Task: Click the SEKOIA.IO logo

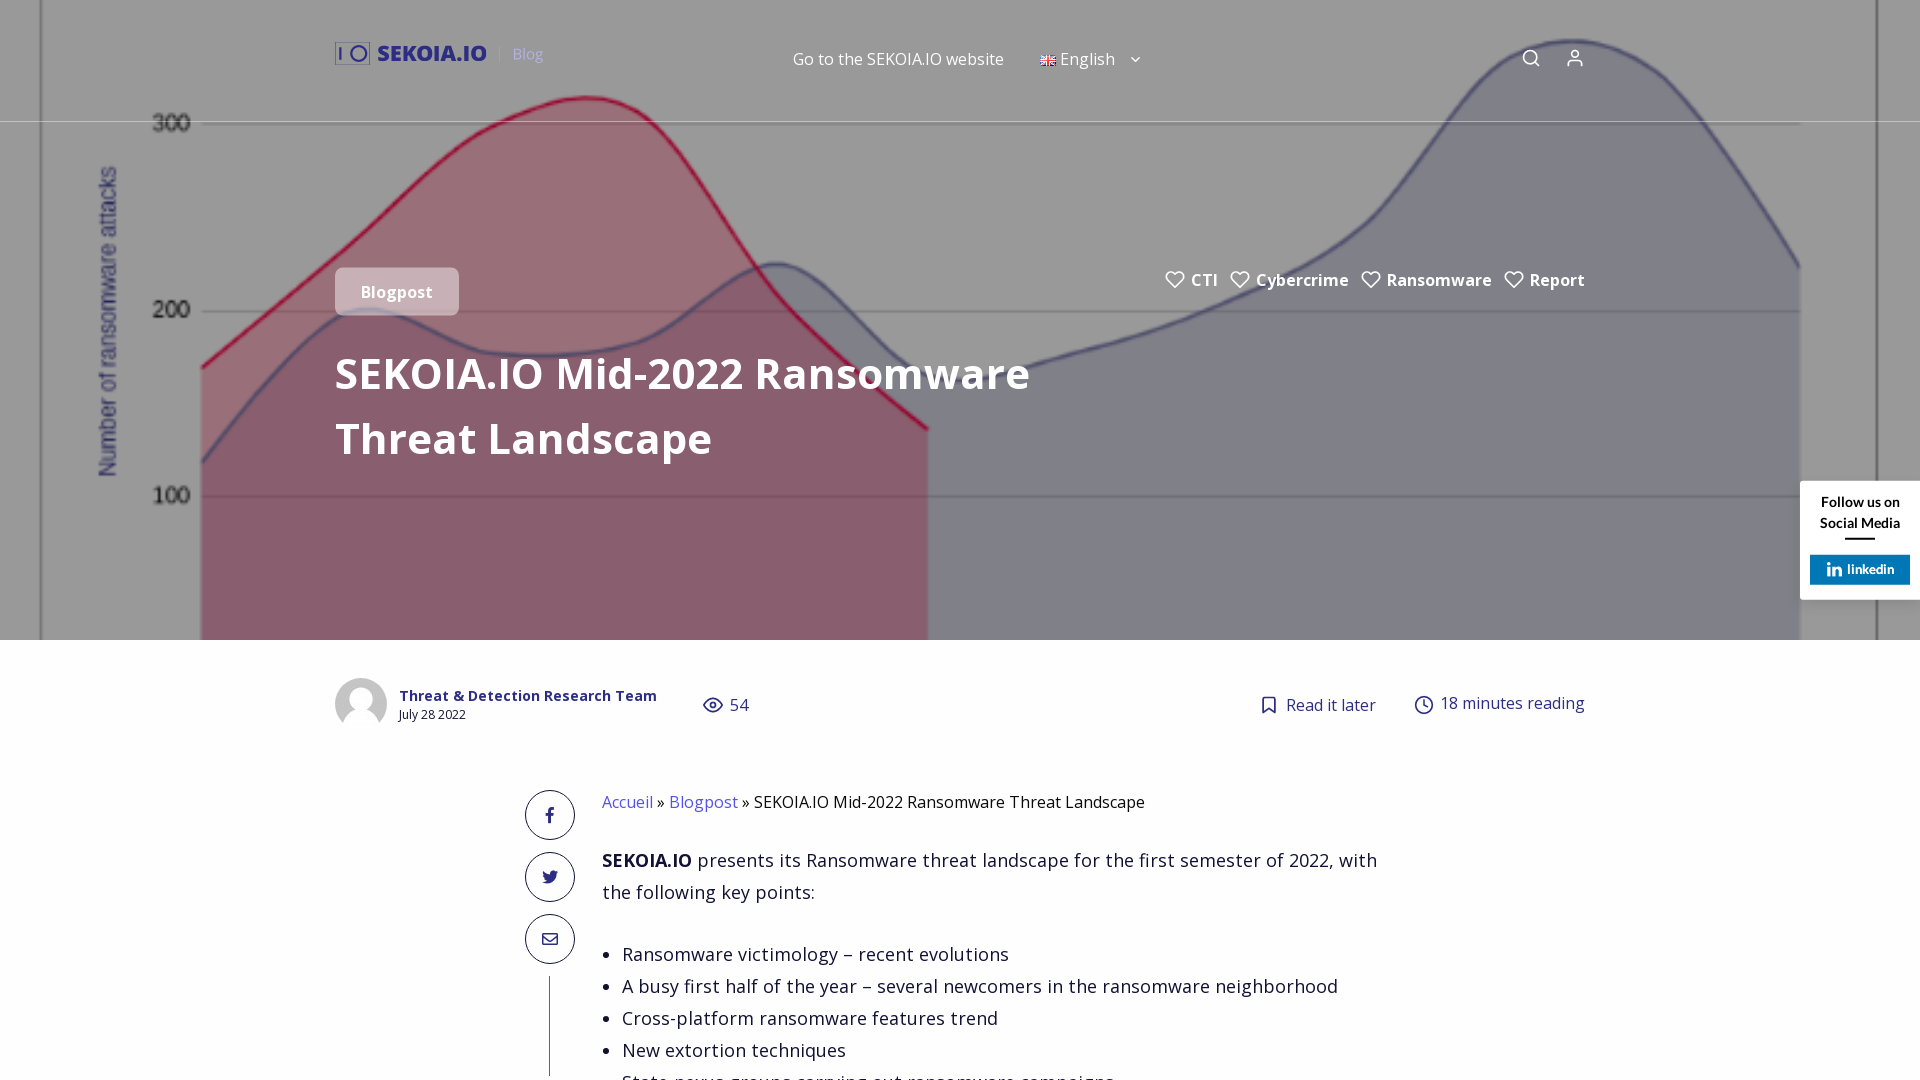Action: (x=410, y=53)
